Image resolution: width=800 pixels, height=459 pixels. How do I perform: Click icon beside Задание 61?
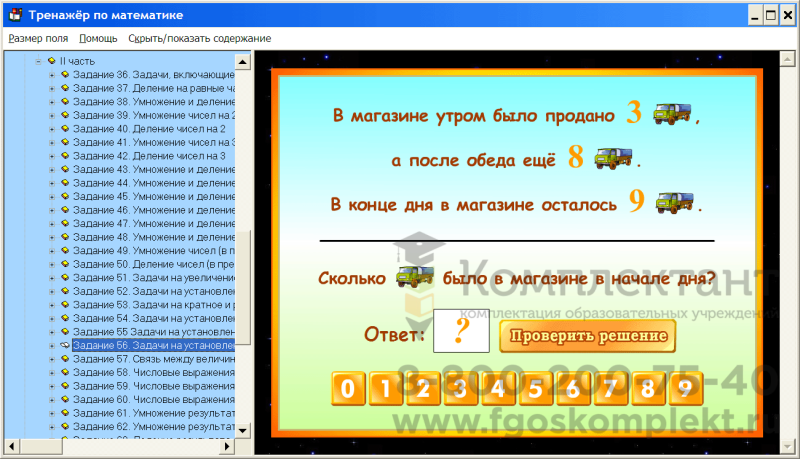pos(65,413)
